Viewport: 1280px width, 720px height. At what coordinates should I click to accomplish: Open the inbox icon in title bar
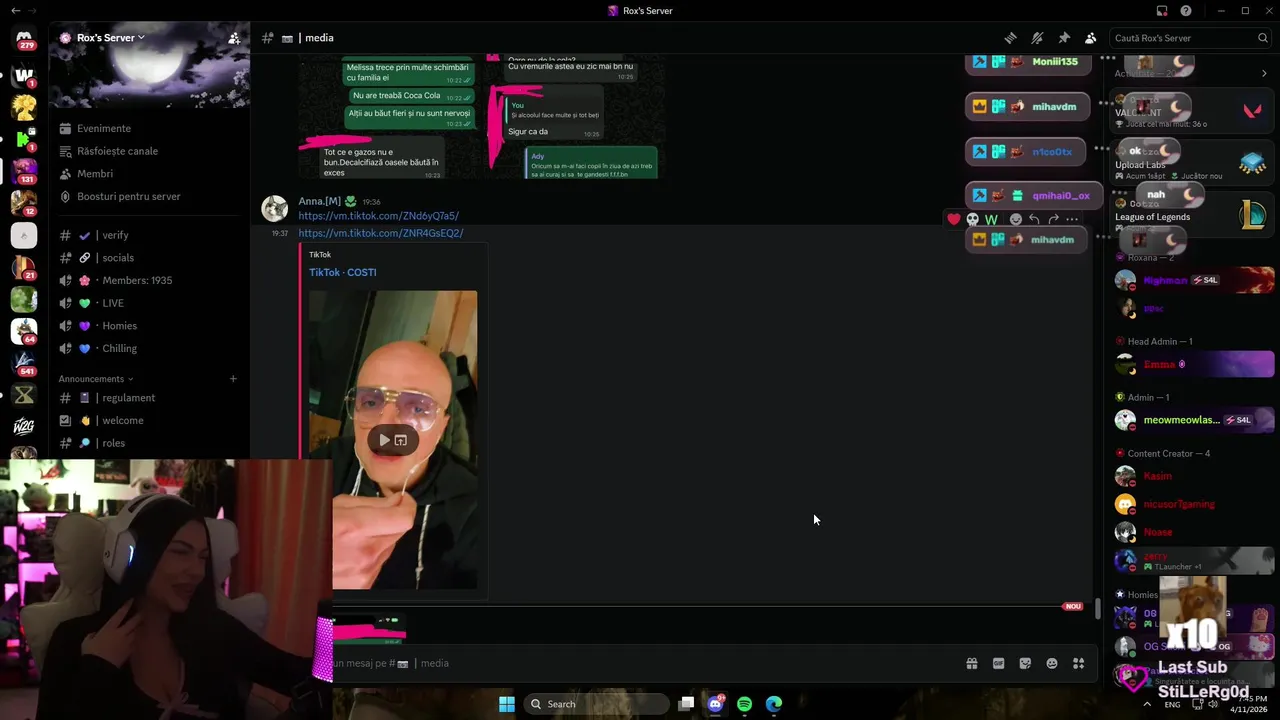(x=1162, y=11)
